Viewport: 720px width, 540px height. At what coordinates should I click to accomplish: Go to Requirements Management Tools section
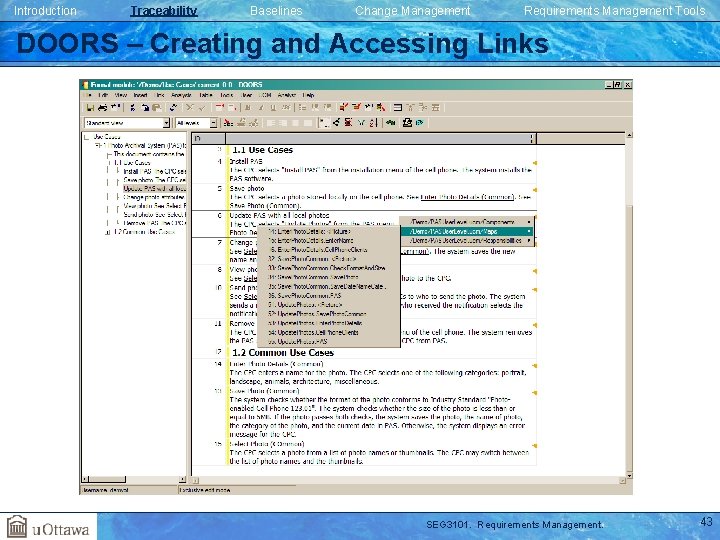click(614, 11)
